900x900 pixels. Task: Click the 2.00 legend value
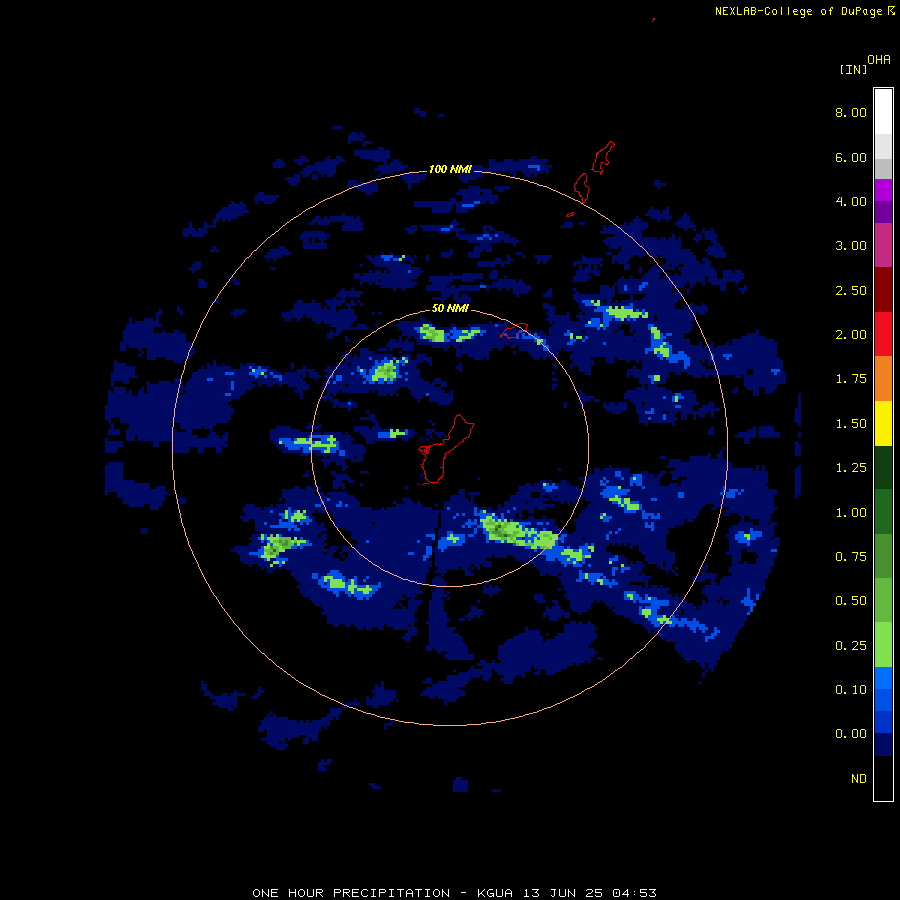[851, 334]
